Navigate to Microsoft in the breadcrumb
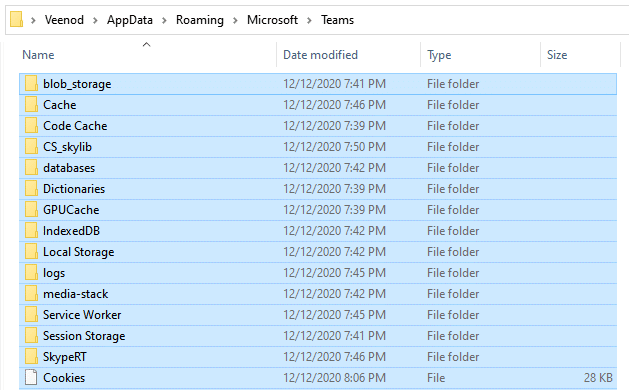This screenshot has height=390, width=629. pos(272,20)
